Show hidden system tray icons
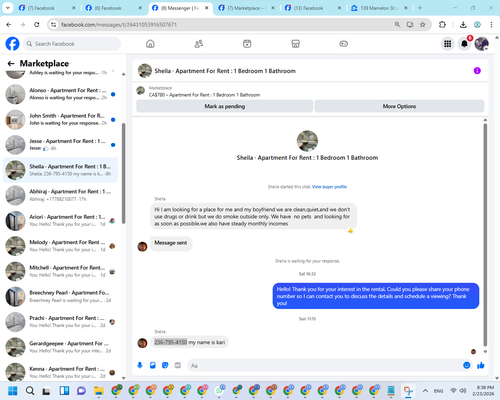 [425, 391]
